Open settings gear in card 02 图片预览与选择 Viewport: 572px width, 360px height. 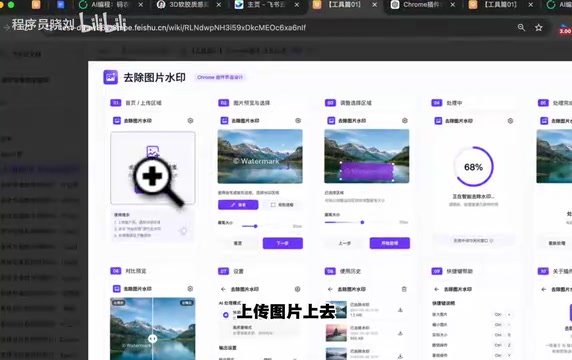298,120
